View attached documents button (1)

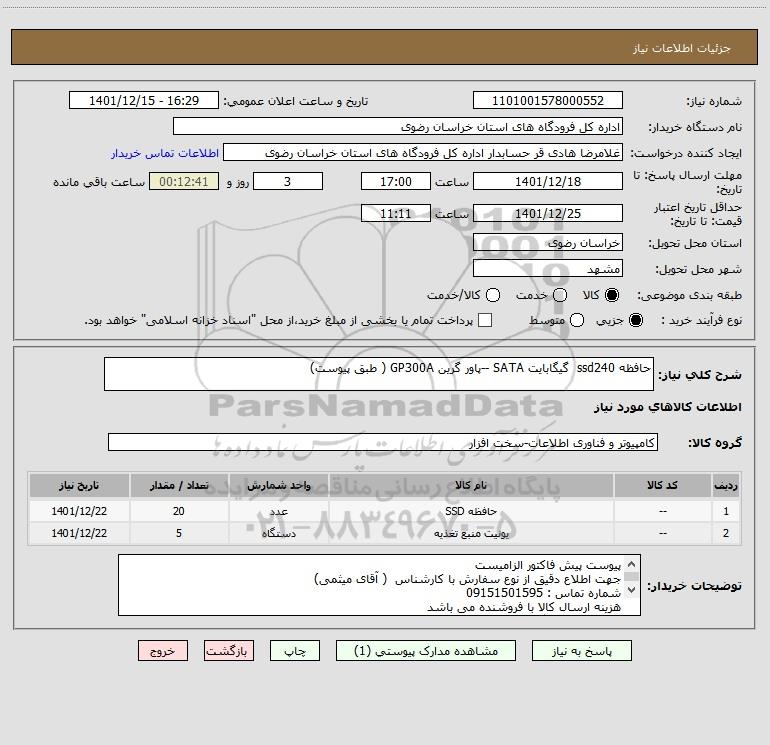(426, 651)
